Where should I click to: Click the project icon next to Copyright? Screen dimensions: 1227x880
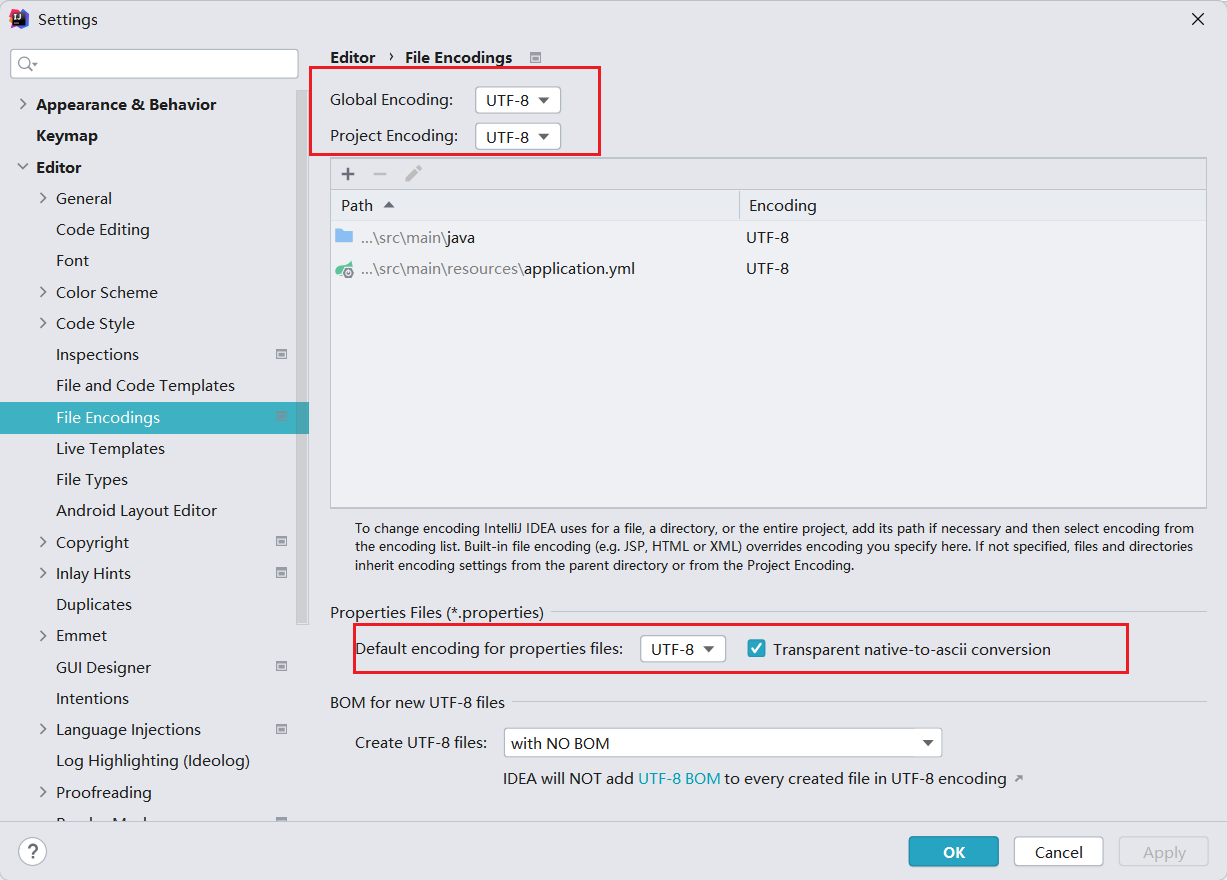point(282,542)
